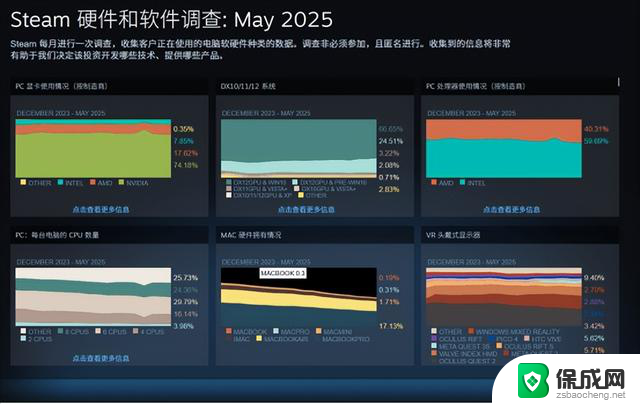This screenshot has height=404, width=640.
Task: Click the '17.62%' value in graphics card panel
Action: [x=186, y=153]
